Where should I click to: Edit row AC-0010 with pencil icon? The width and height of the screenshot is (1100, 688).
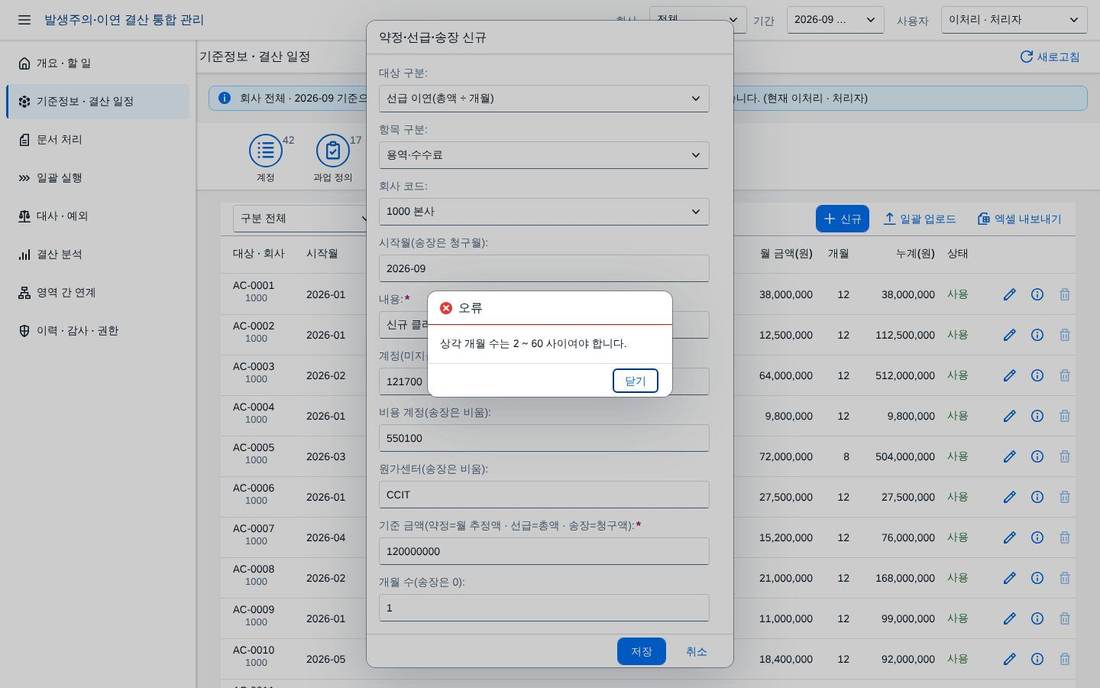(x=1010, y=659)
